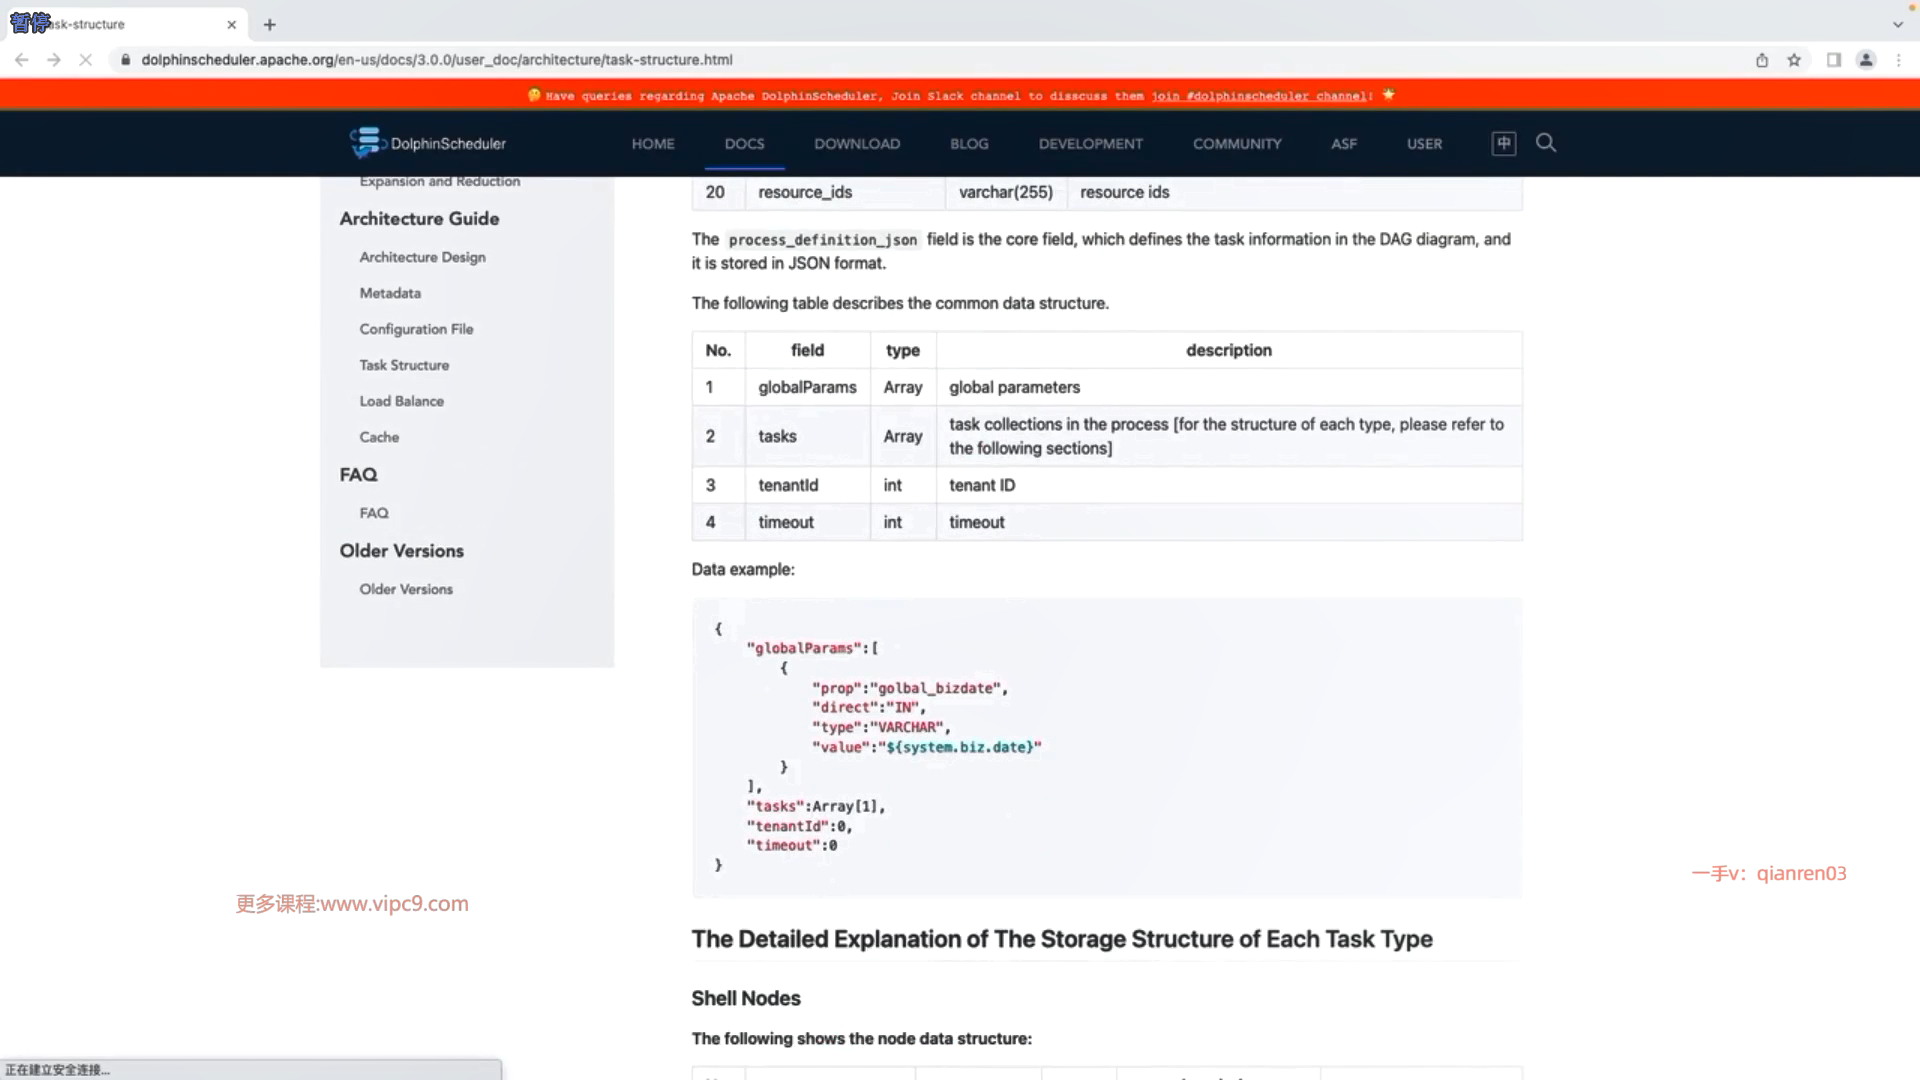Open Chrome three-dot menu
This screenshot has height=1080, width=1920.
pos(1898,60)
